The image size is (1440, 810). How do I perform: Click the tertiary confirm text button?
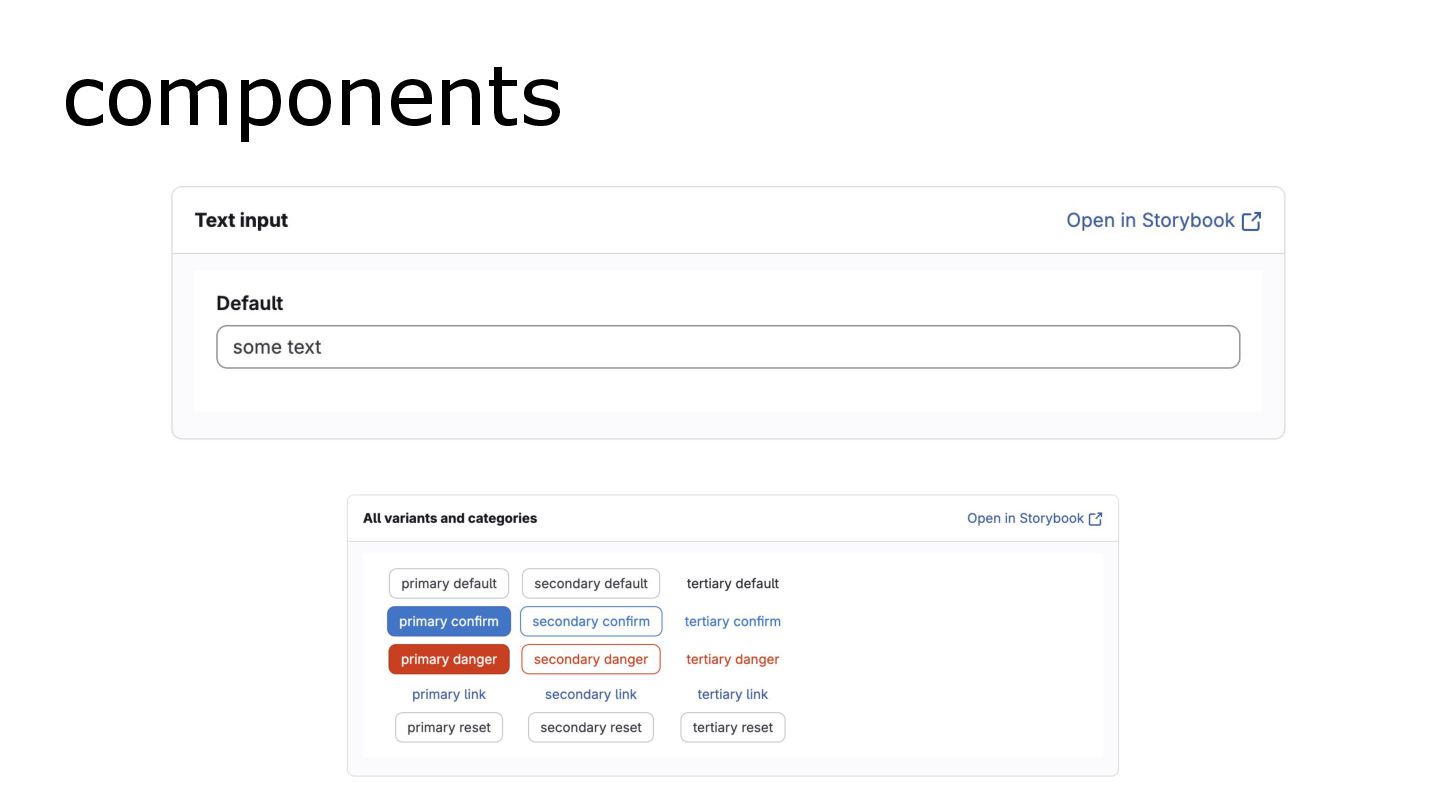[732, 622]
